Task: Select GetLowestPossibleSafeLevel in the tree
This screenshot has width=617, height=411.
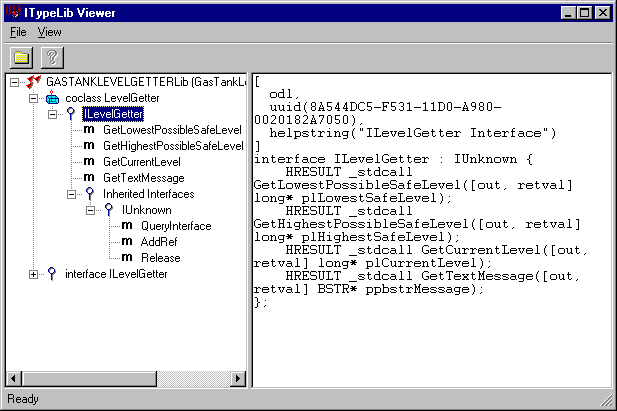Action: 172,130
